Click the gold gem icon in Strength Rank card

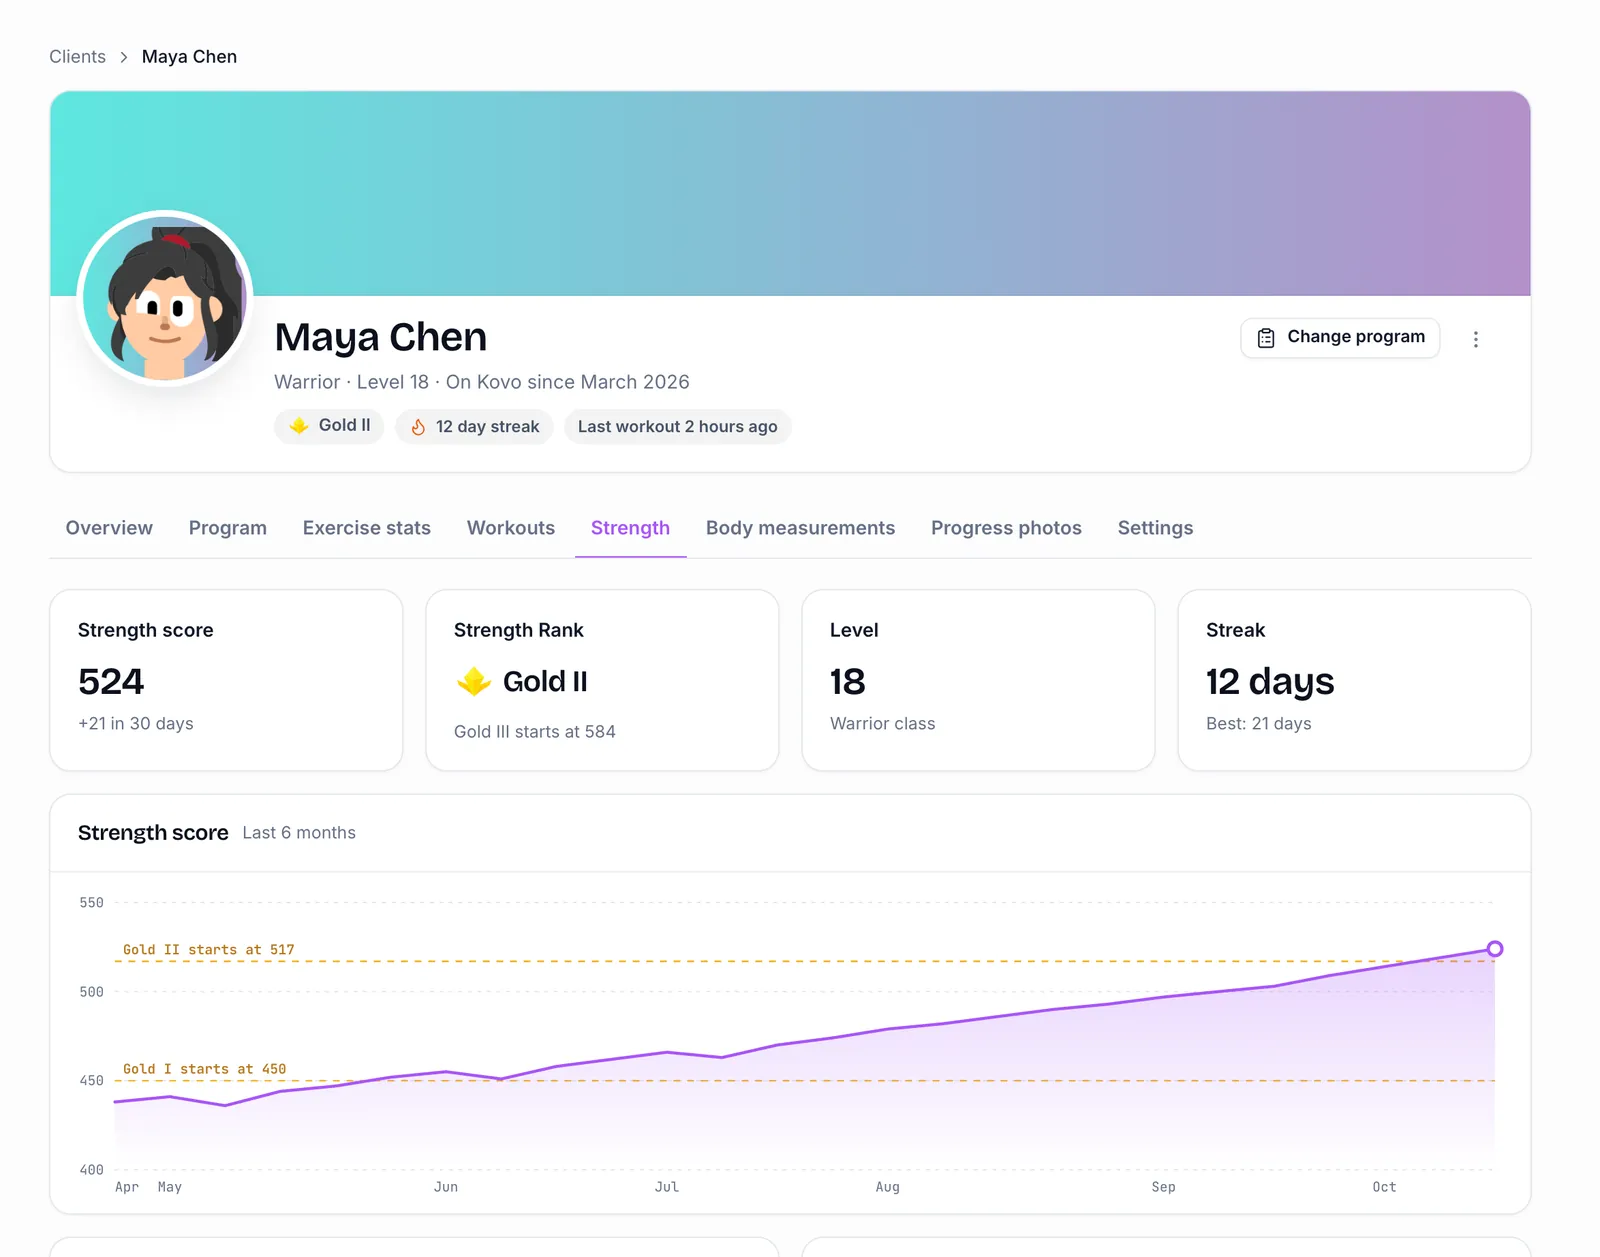coord(474,682)
